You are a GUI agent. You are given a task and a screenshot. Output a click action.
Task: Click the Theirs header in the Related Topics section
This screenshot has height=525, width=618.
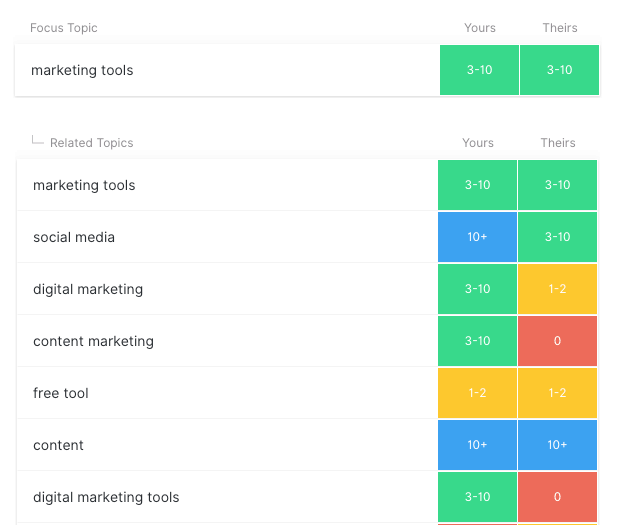558,143
